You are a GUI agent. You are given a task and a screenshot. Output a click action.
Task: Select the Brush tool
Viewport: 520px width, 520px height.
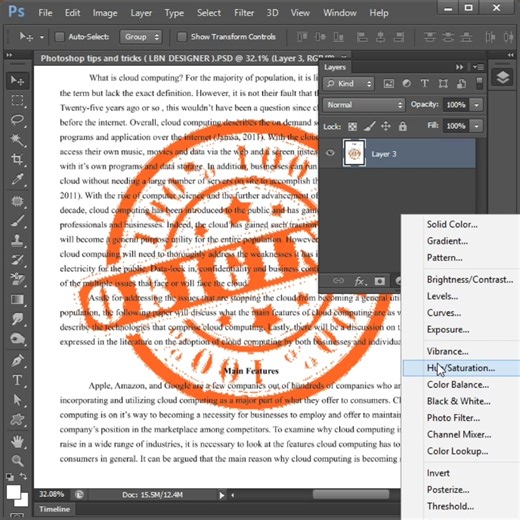click(17, 220)
